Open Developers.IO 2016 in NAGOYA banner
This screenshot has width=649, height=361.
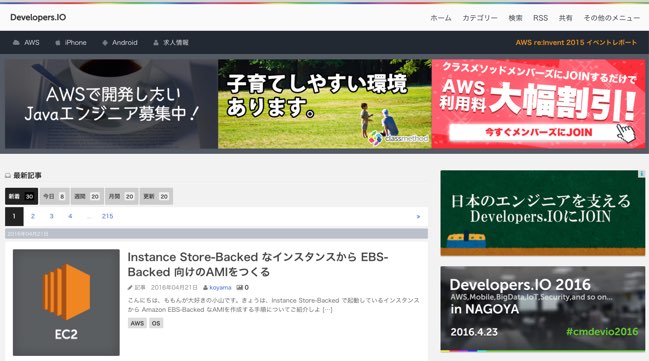coord(543,309)
